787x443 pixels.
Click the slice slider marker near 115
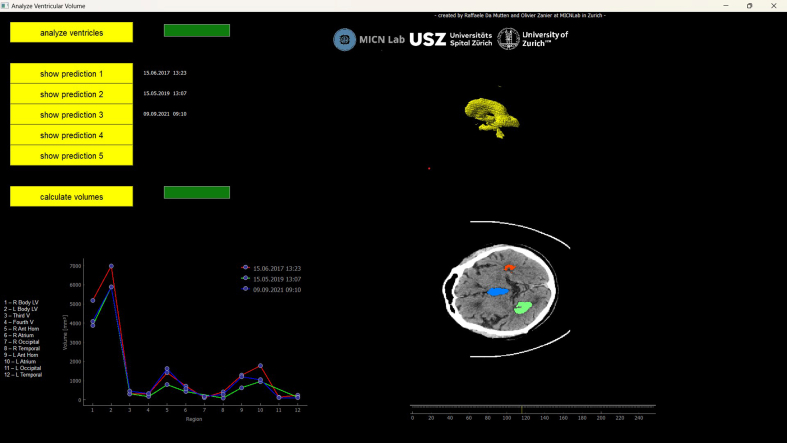[521, 409]
